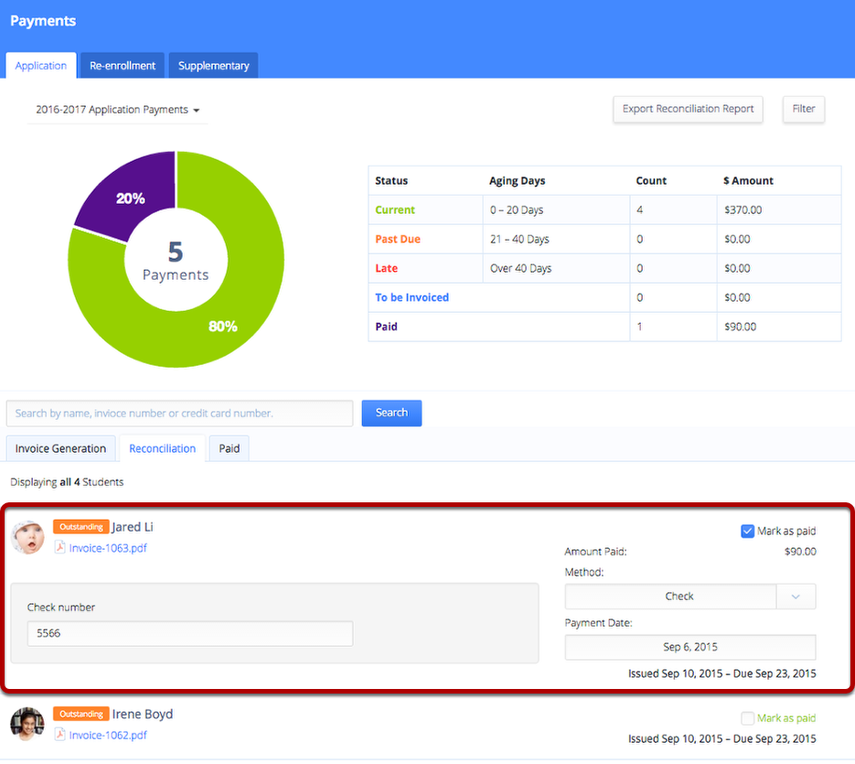Check Mark as paid for Irene Boyd

click(747, 718)
